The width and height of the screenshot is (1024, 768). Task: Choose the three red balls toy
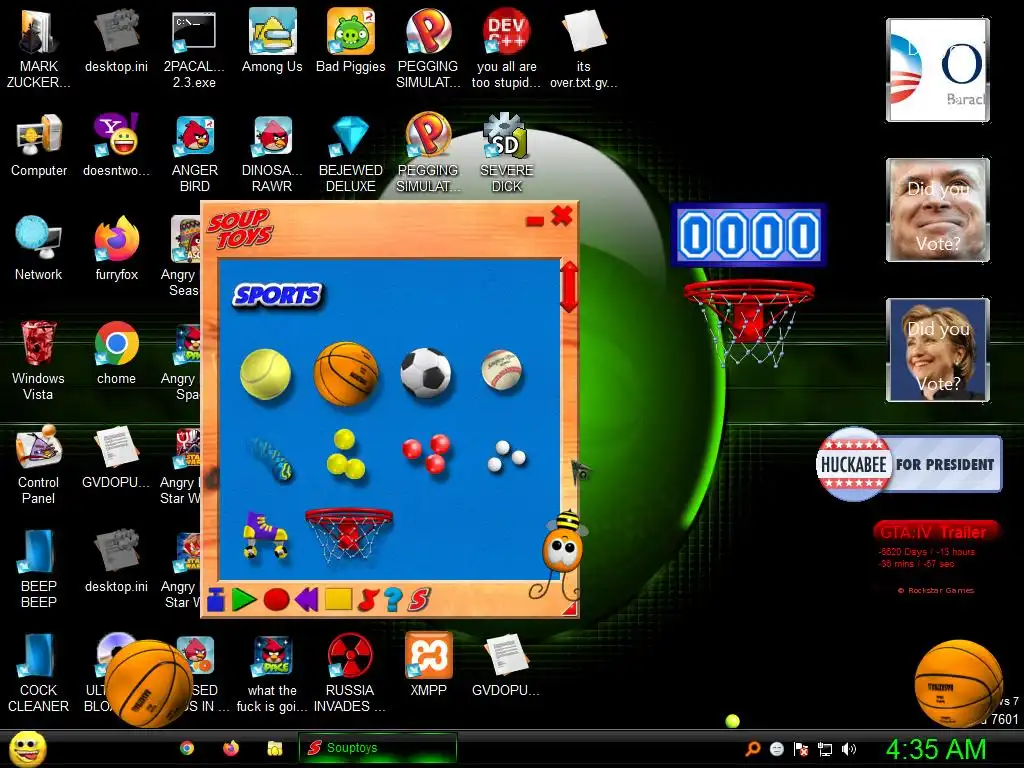coord(426,453)
